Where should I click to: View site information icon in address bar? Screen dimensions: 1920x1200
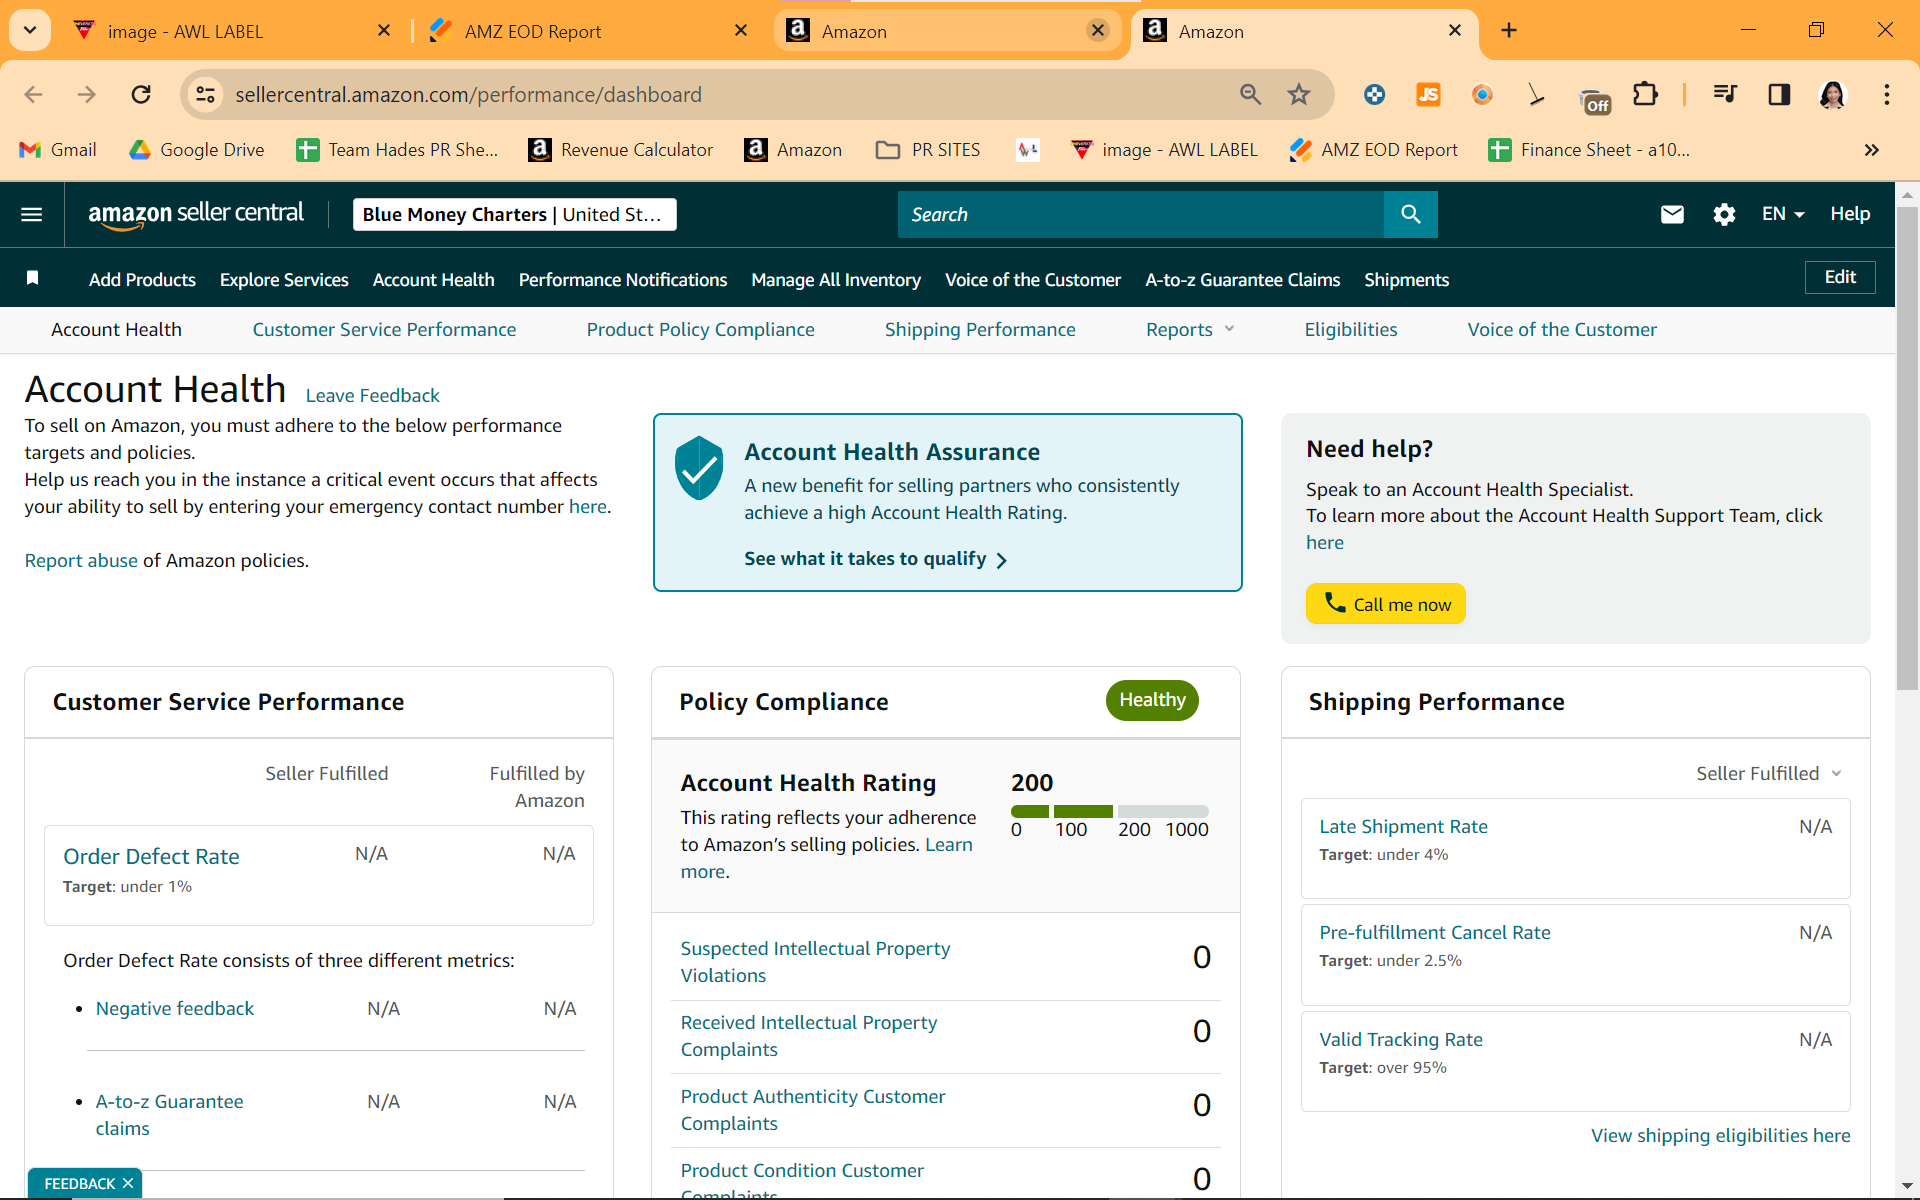click(x=205, y=94)
